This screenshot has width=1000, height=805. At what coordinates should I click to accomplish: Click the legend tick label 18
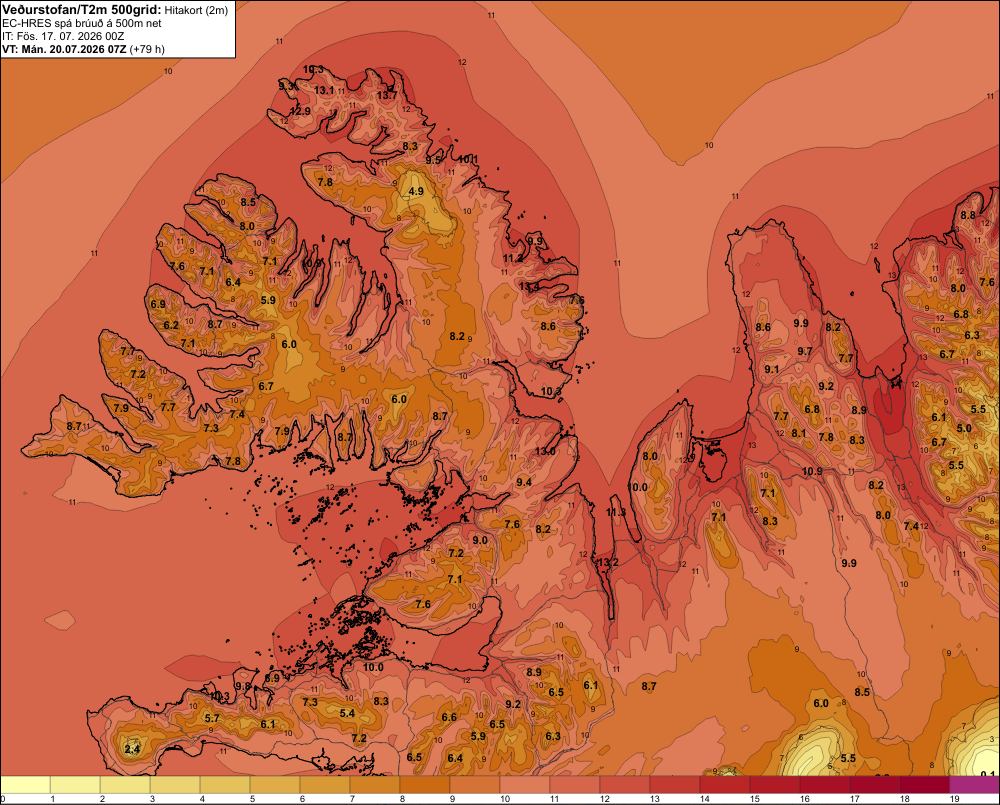[x=904, y=799]
